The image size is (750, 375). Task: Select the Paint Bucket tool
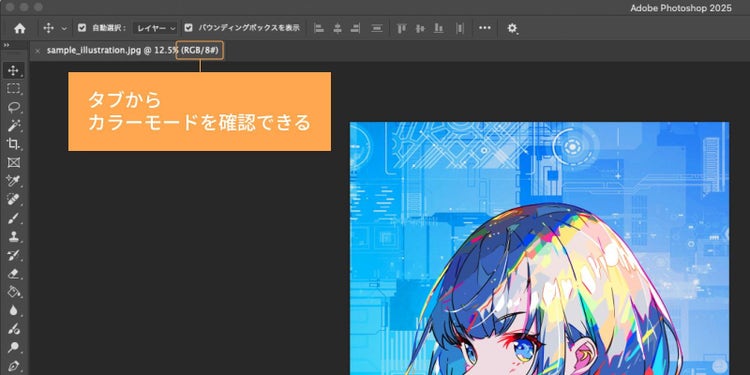coord(13,291)
